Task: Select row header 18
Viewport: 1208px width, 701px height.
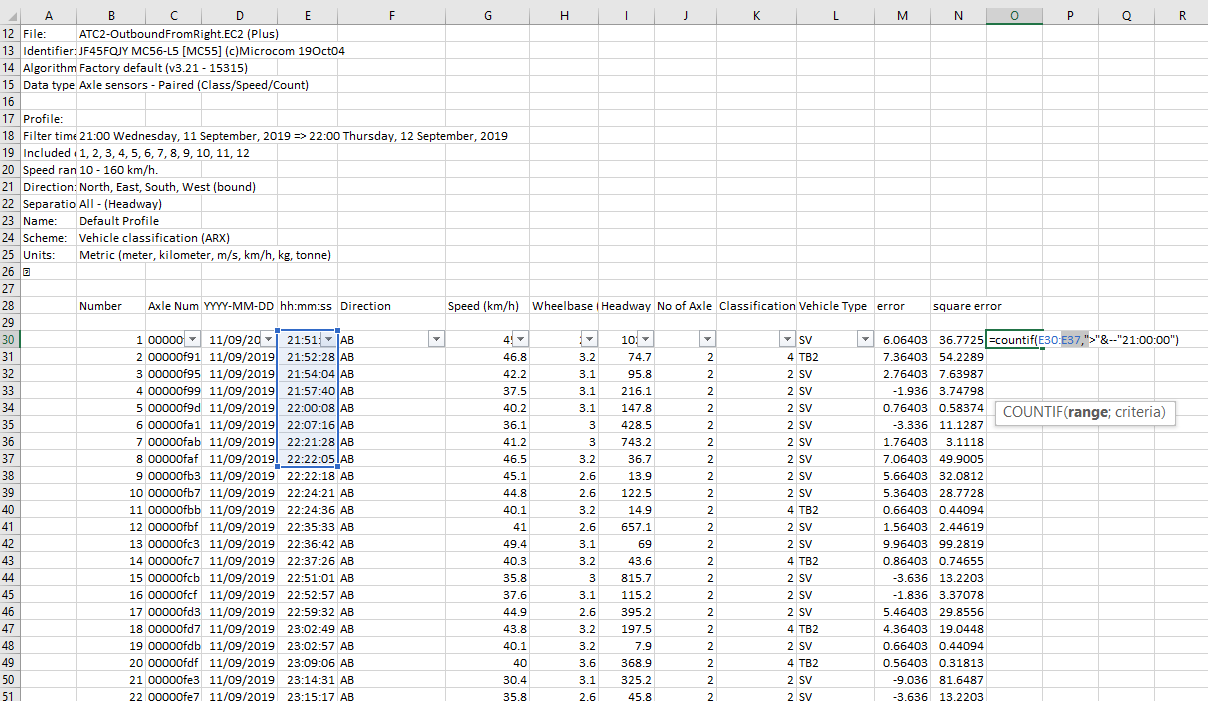Action: click(9, 136)
